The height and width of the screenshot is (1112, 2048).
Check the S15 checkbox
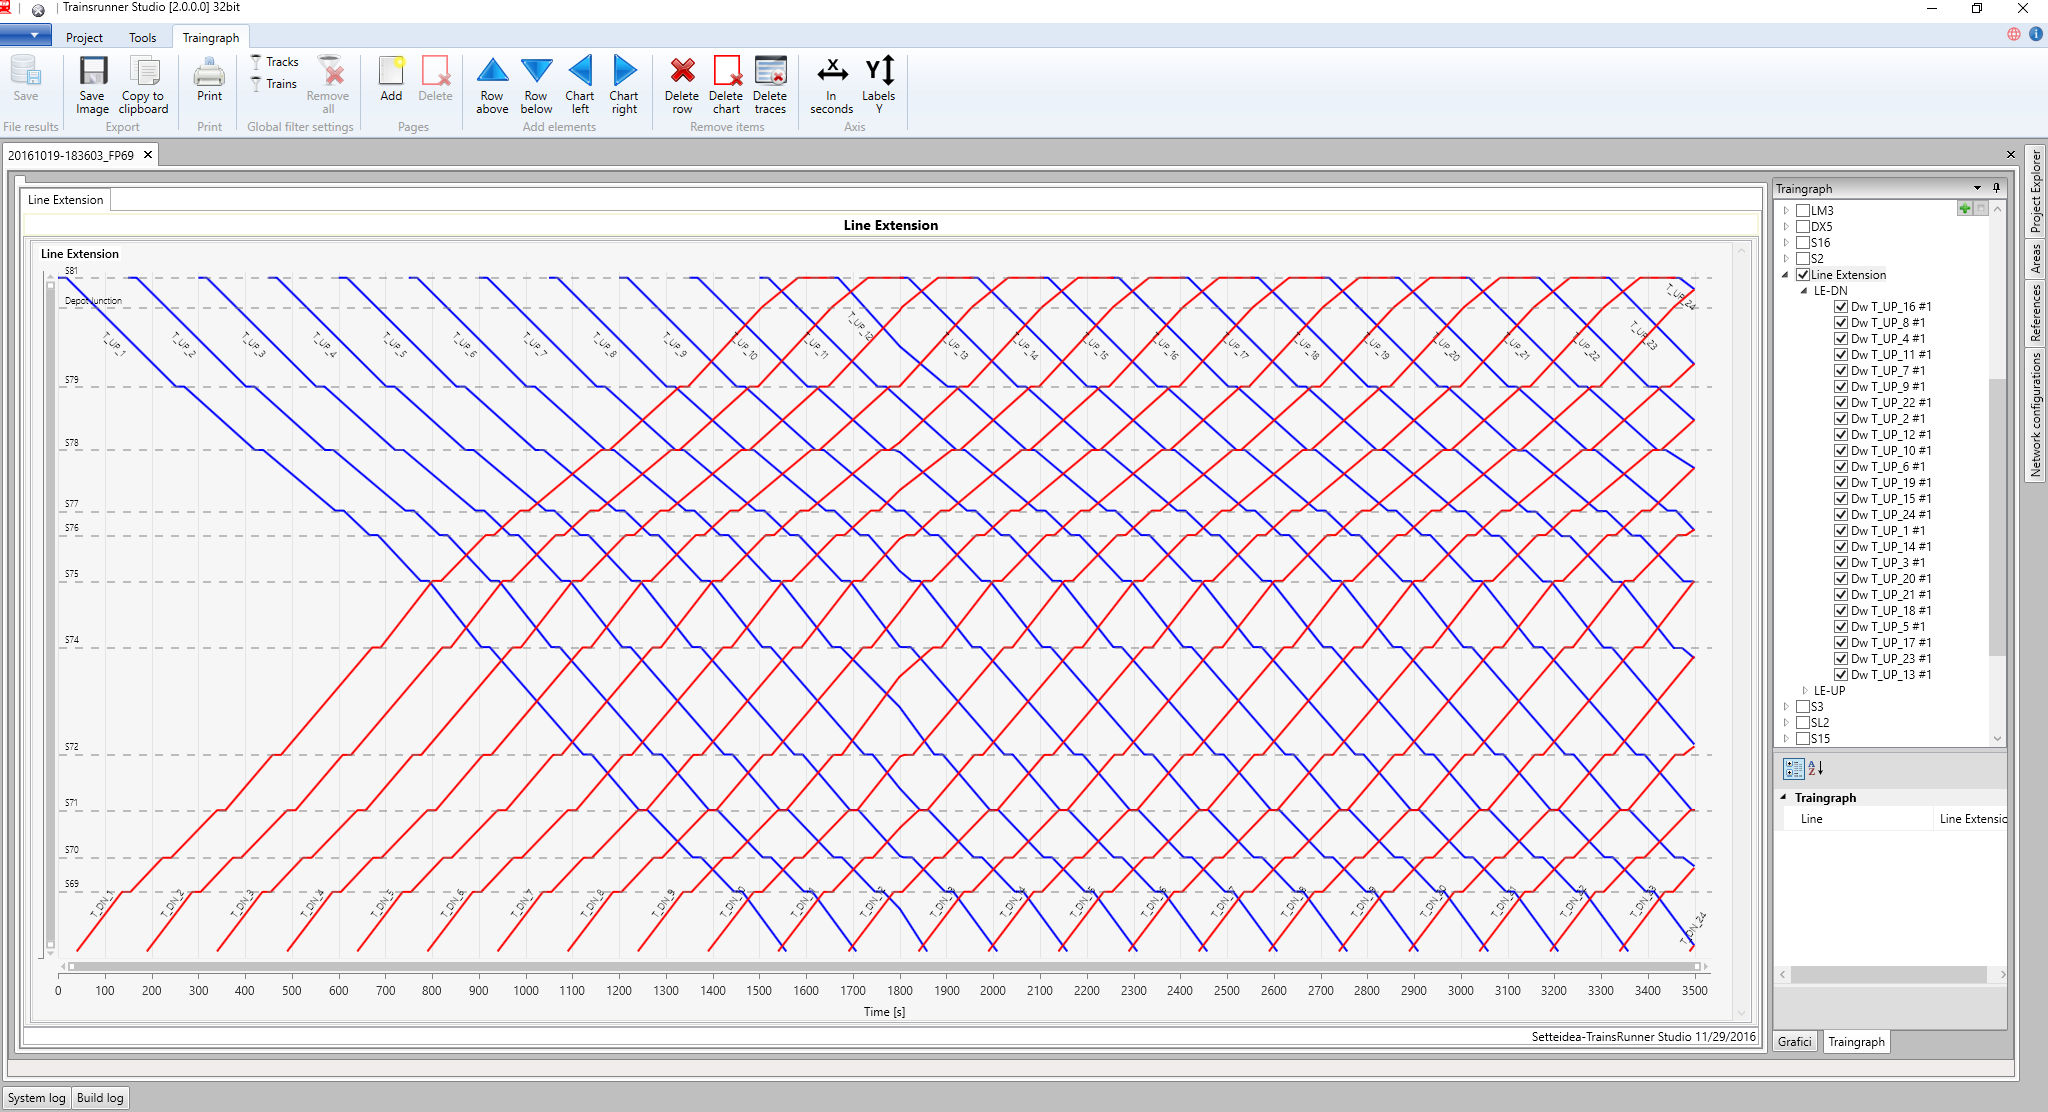pos(1803,739)
